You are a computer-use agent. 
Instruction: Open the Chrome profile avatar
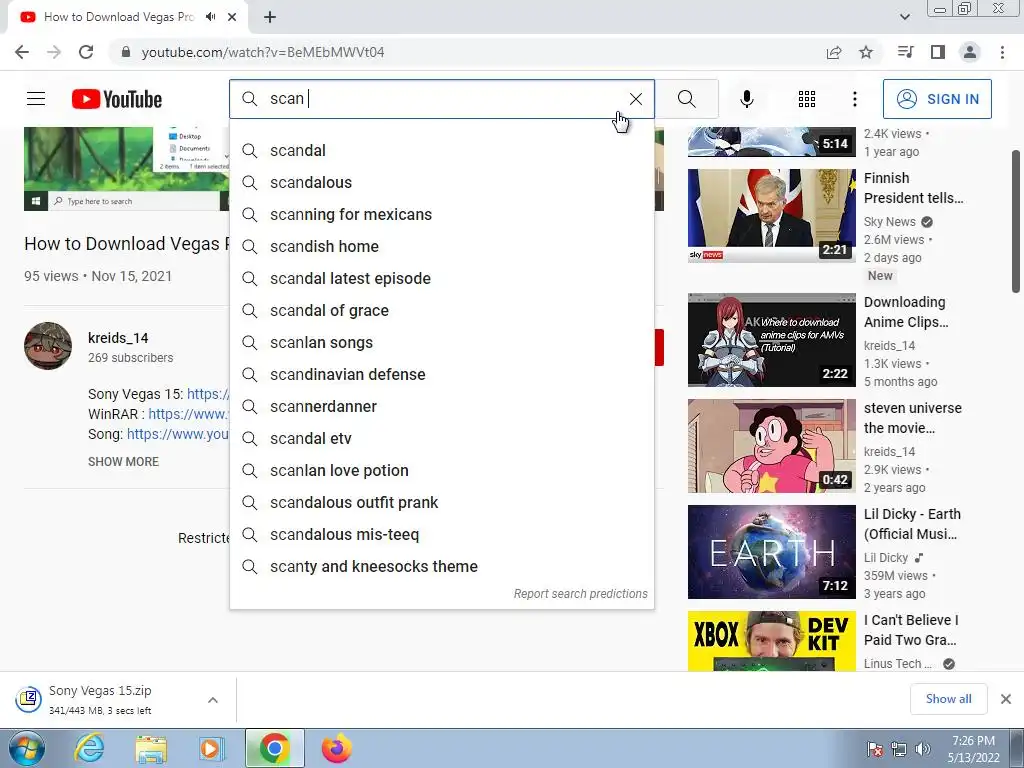click(970, 52)
